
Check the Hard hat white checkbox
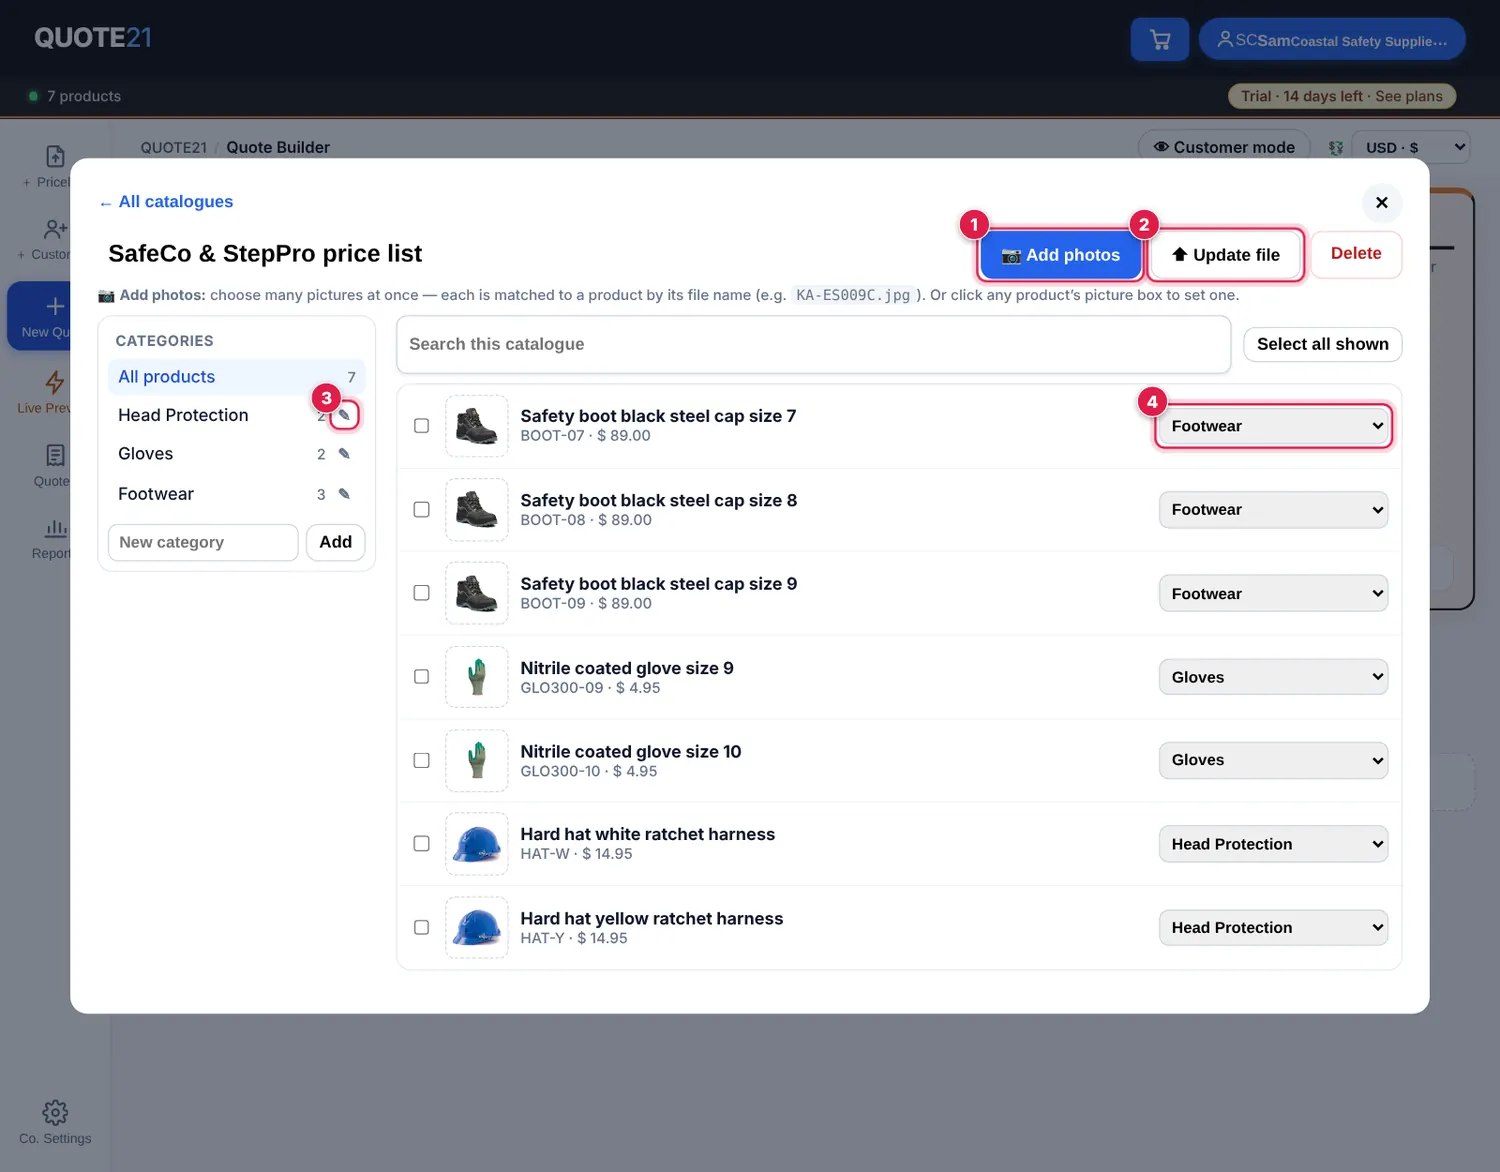click(422, 844)
